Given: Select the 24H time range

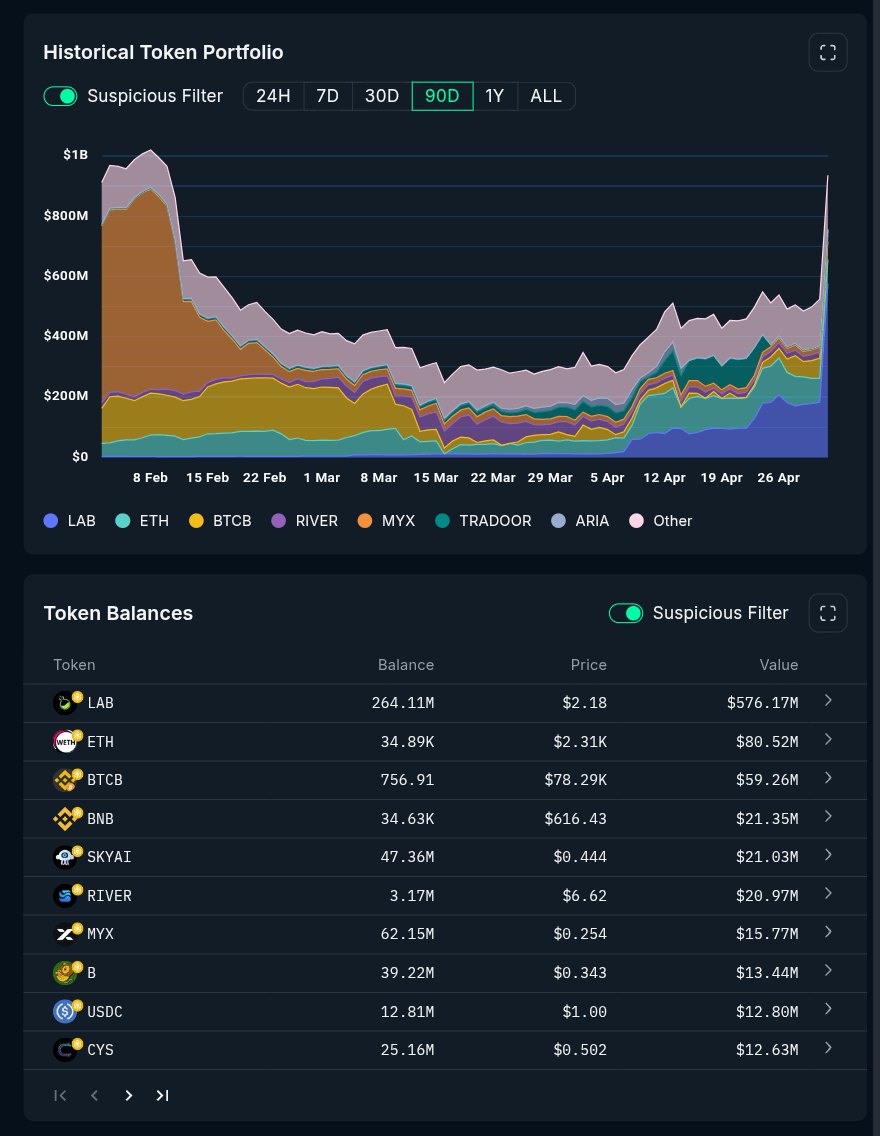Looking at the screenshot, I should [x=273, y=96].
